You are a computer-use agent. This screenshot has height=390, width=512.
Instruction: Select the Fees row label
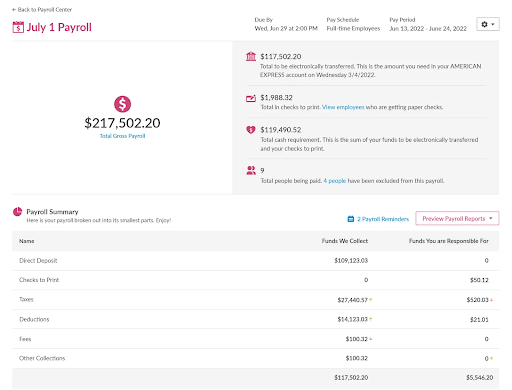point(25,339)
